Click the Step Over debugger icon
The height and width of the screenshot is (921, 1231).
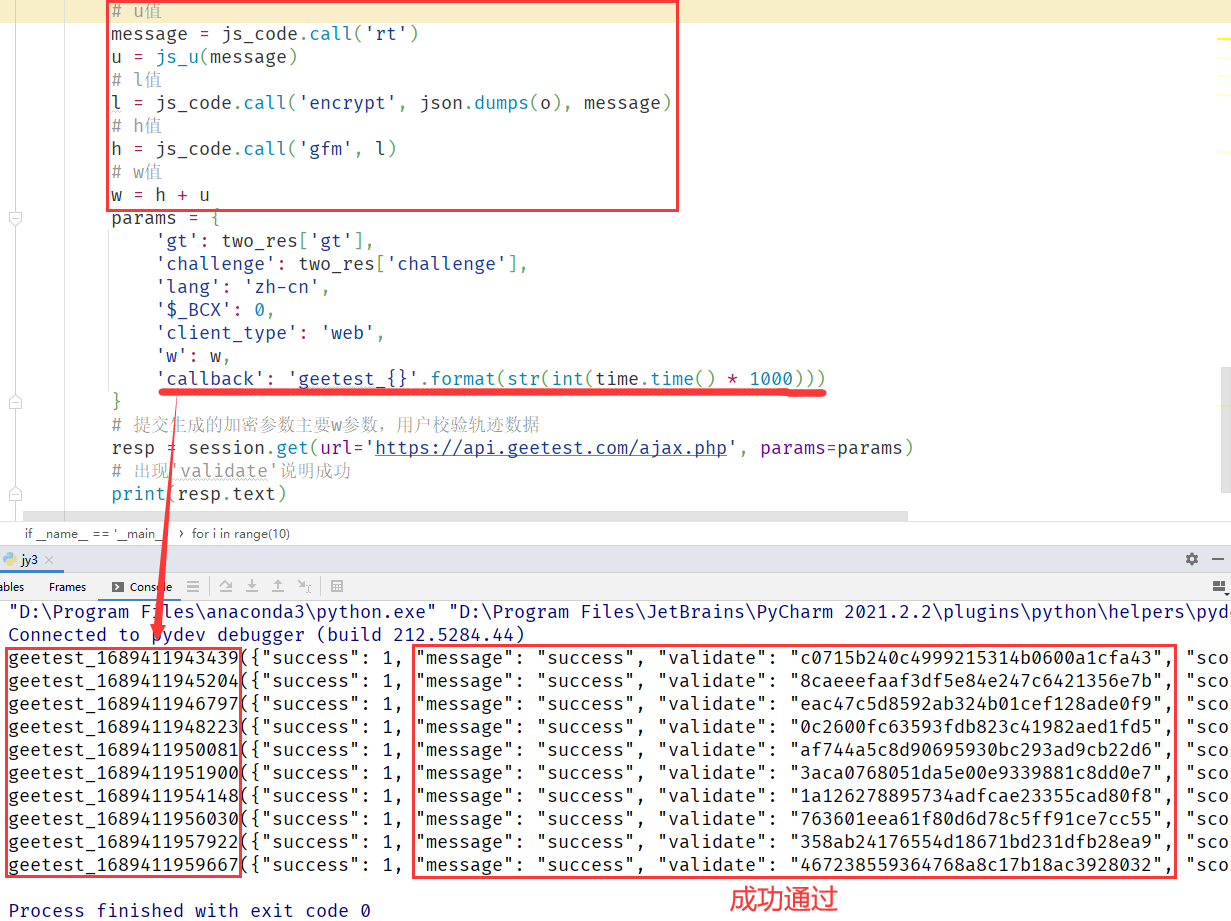(x=226, y=587)
